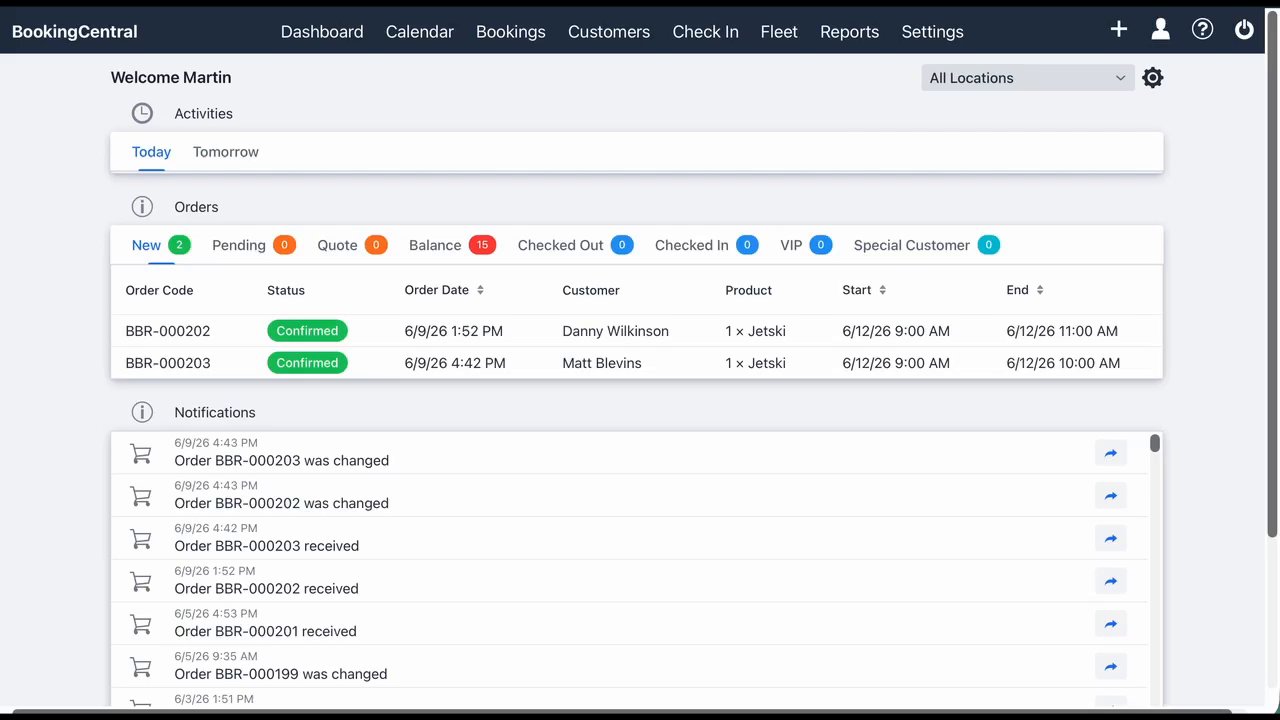Switch to the Pending orders tab
This screenshot has width=1280, height=720.
click(x=254, y=245)
